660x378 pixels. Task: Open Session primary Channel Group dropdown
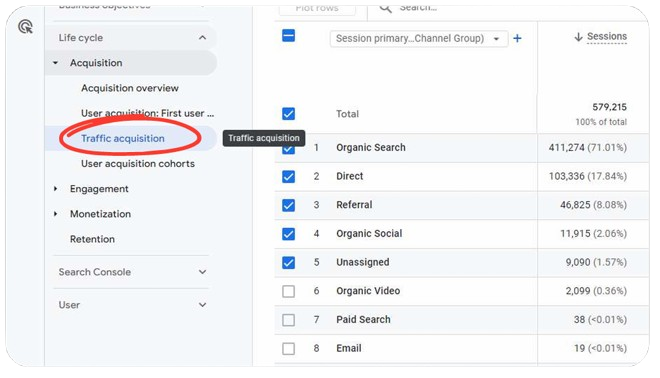click(x=418, y=39)
